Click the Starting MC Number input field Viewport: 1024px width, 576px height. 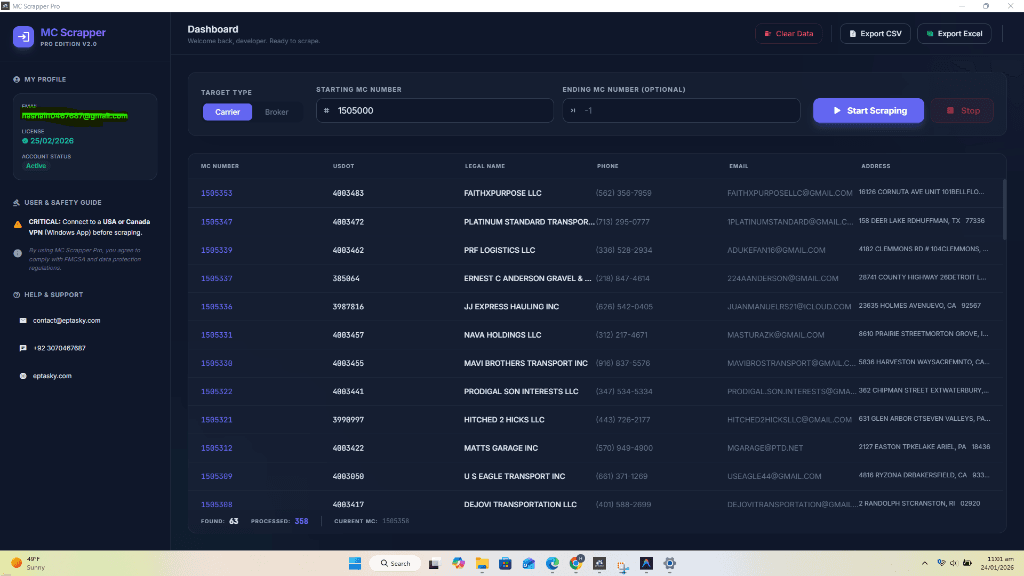coord(434,110)
